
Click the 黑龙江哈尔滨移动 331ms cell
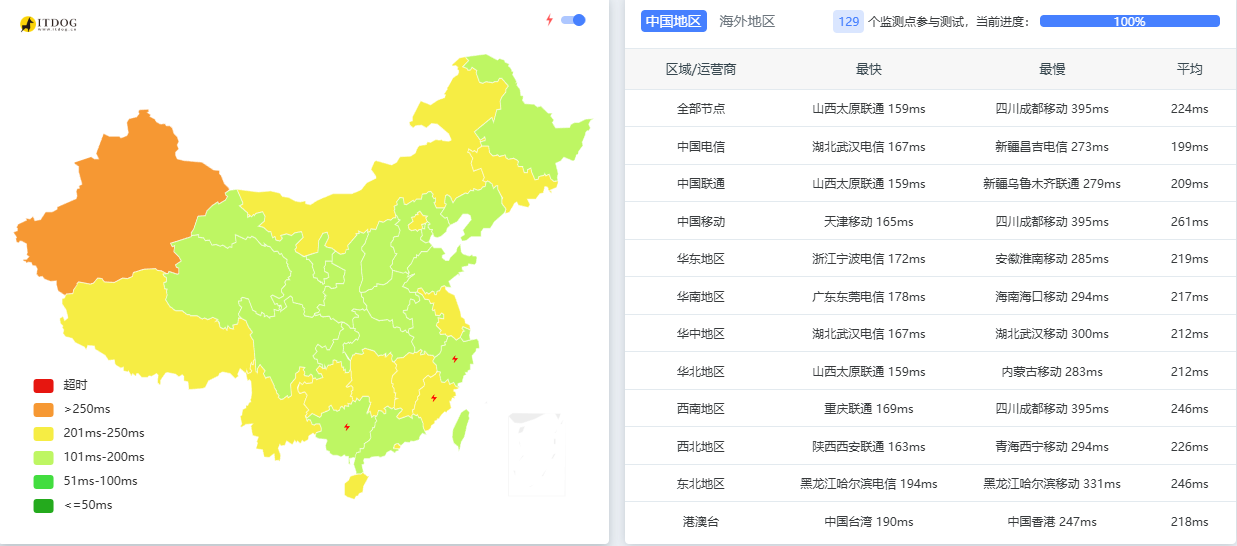coord(1052,484)
